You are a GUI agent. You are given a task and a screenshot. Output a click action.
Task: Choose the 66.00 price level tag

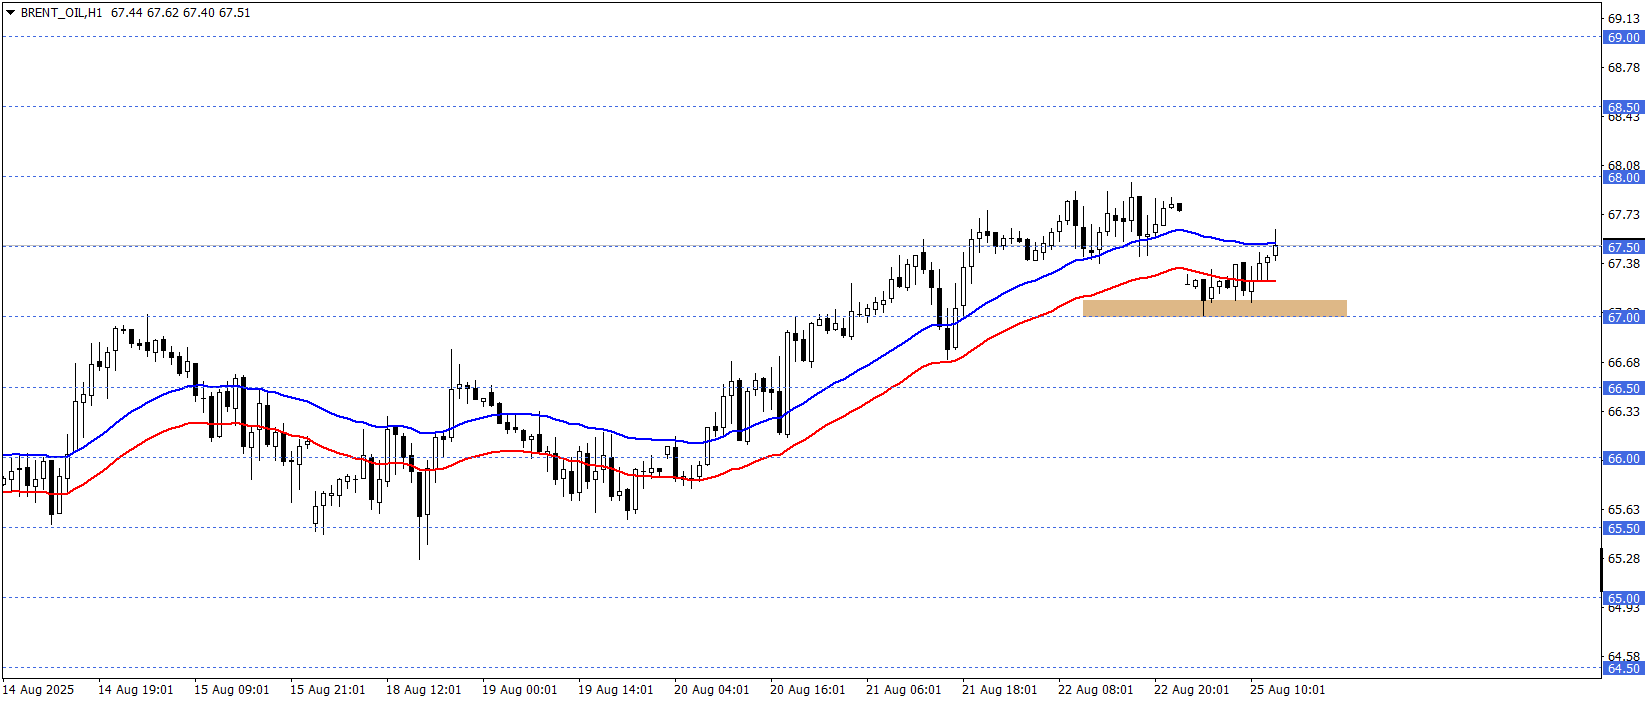point(1623,458)
